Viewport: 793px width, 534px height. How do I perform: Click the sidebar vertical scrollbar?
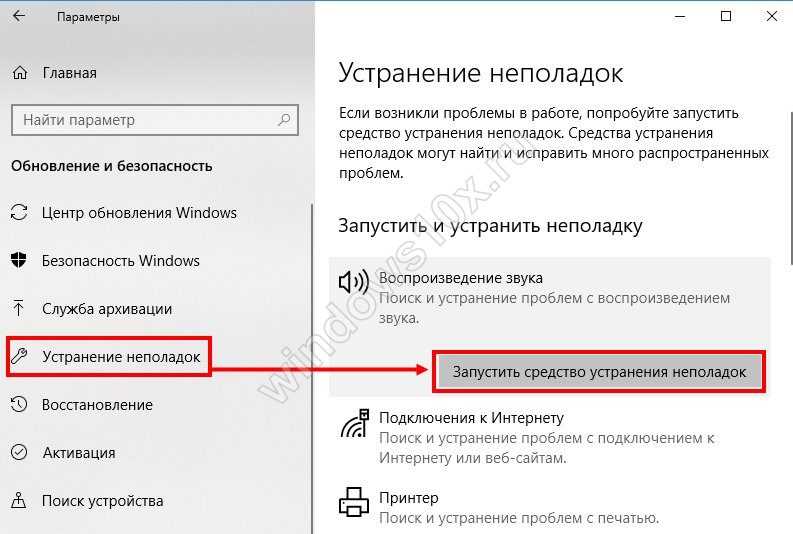[x=313, y=367]
